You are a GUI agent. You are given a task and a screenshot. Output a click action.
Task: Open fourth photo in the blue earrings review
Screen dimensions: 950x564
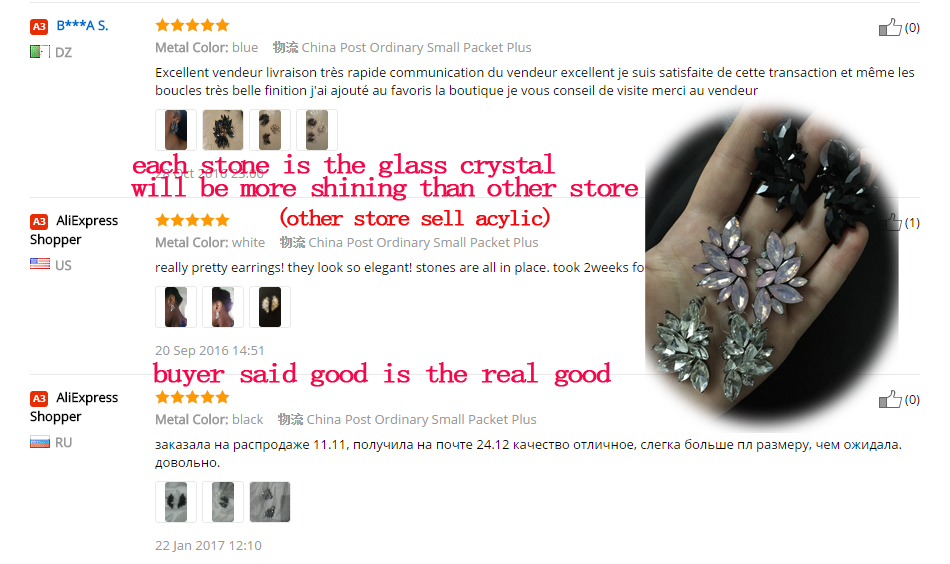point(317,130)
